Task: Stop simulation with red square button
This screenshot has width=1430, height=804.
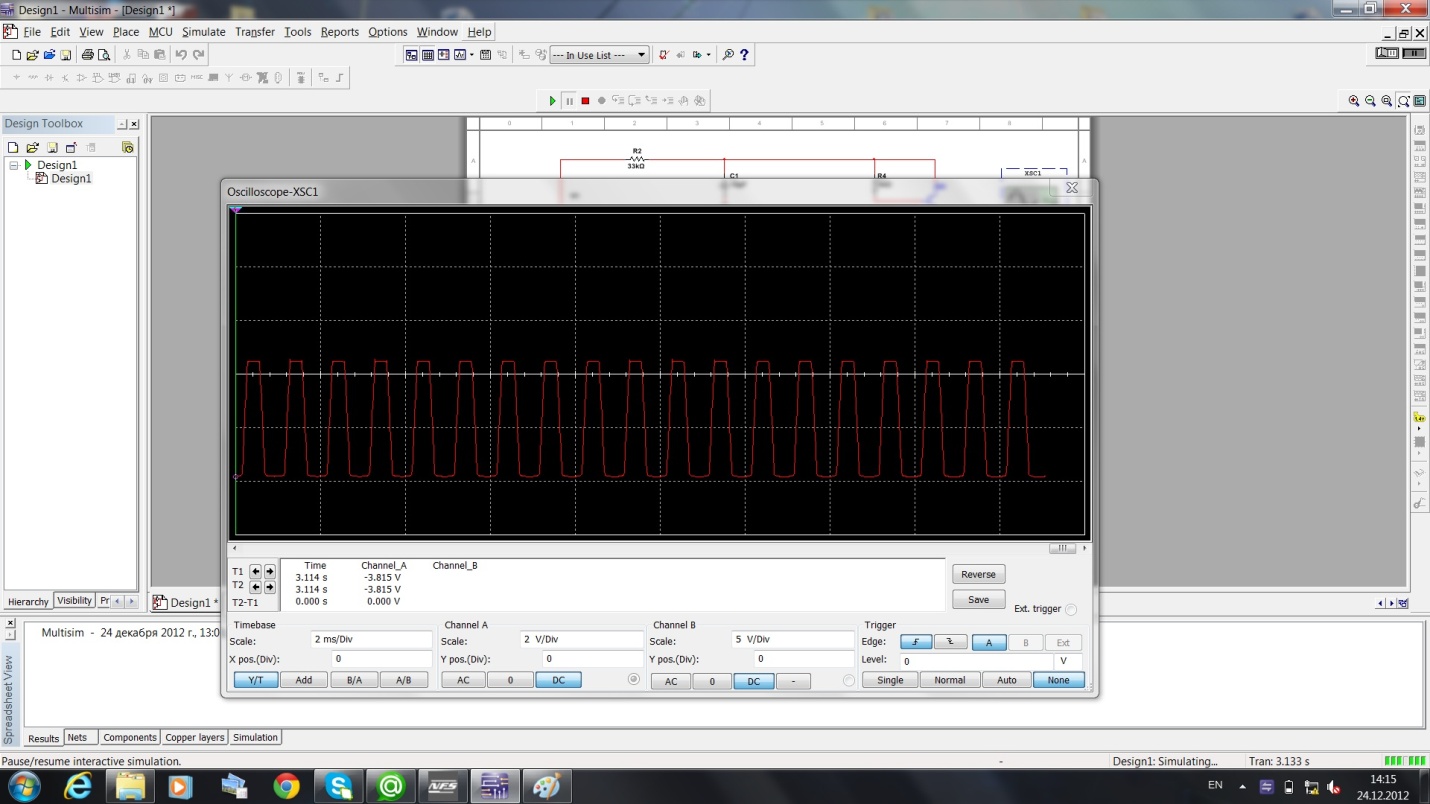Action: click(585, 101)
